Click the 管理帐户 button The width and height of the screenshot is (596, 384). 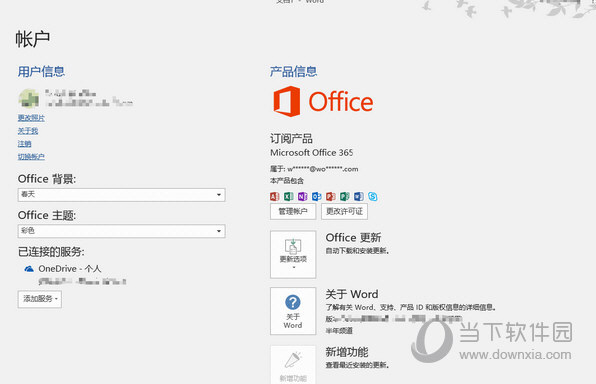[x=293, y=211]
